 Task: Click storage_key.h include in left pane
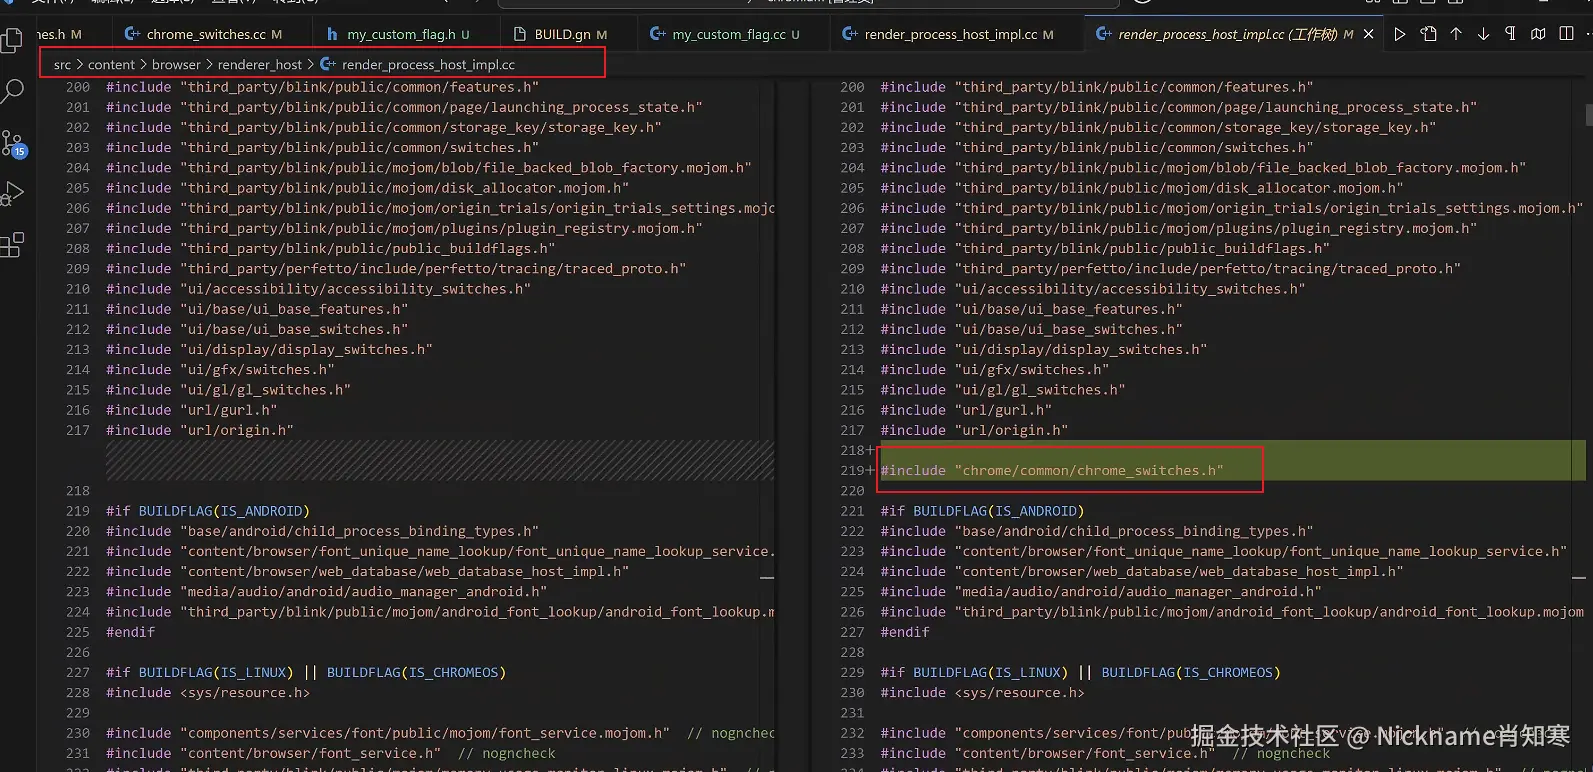[384, 127]
